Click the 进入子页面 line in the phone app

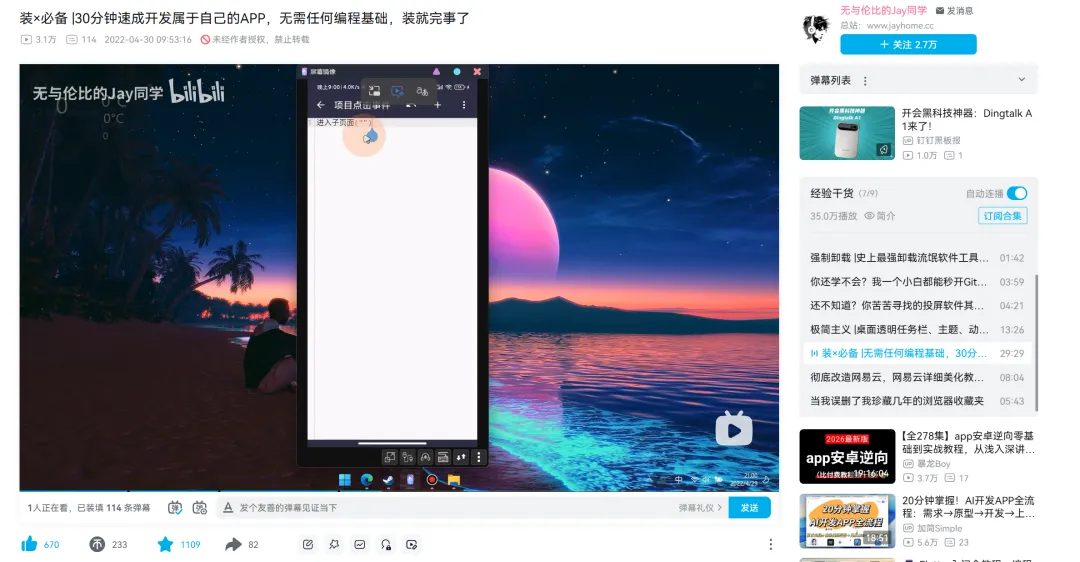(344, 123)
